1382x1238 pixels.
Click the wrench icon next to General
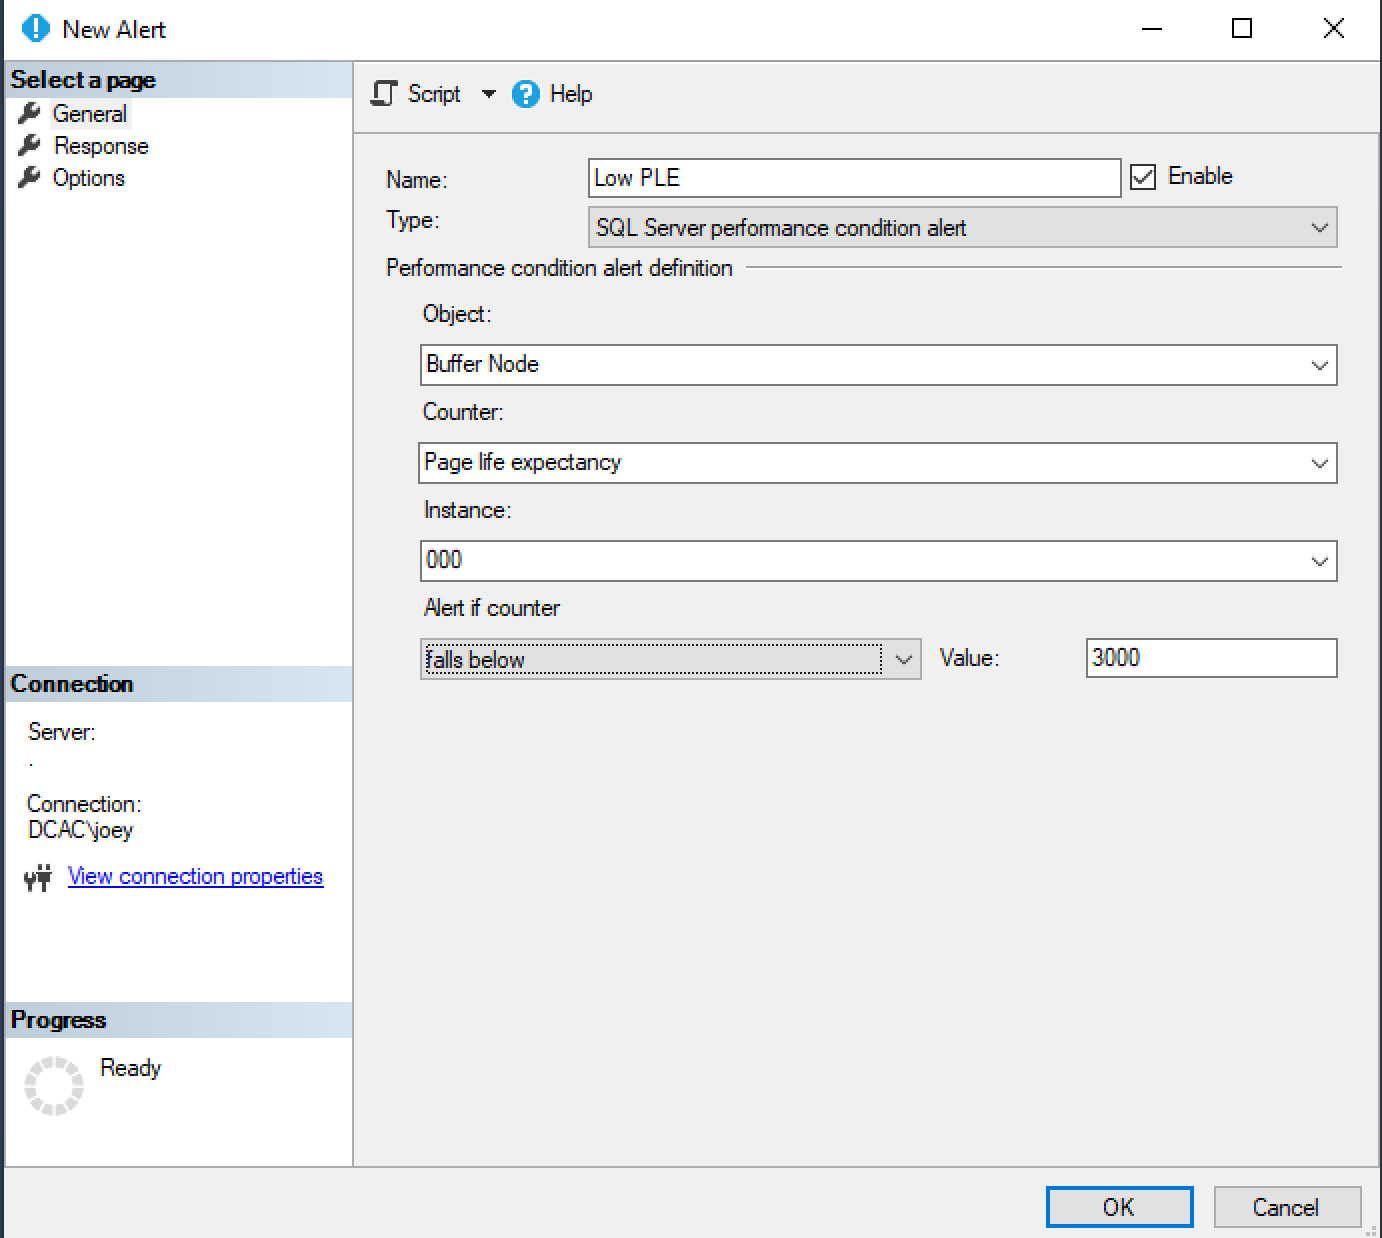(x=30, y=114)
